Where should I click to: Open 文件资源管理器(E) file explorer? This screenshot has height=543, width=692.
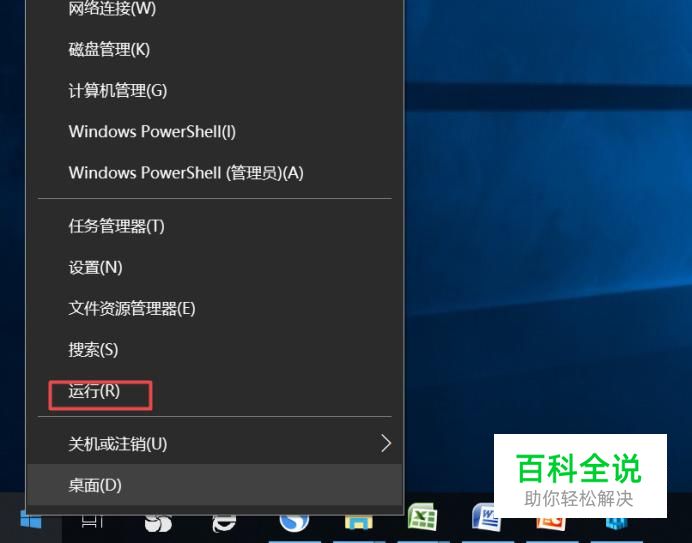[x=214, y=308]
